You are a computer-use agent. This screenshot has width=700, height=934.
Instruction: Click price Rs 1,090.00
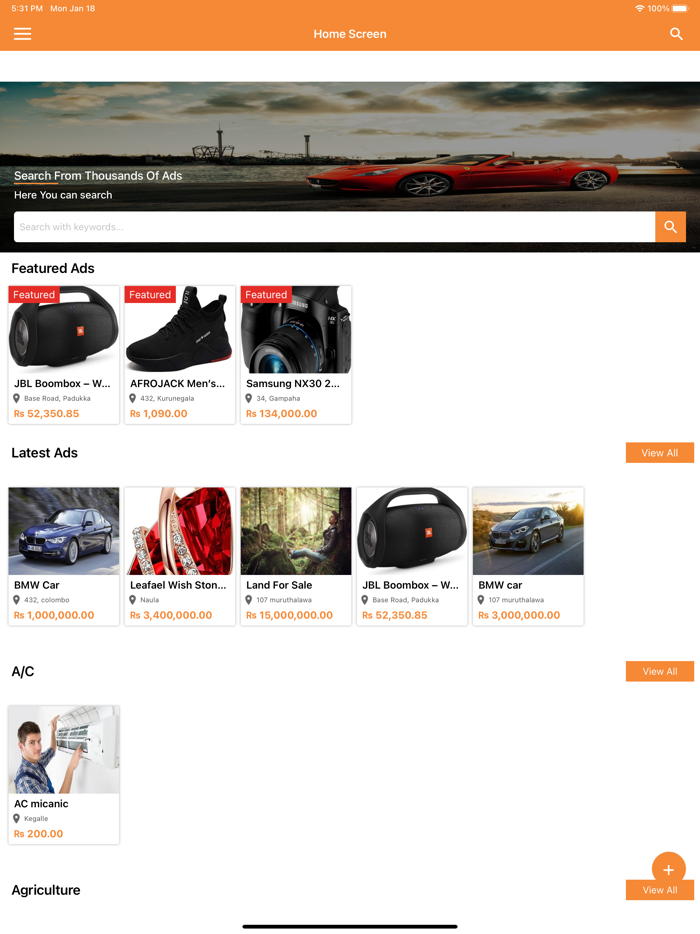tap(158, 413)
